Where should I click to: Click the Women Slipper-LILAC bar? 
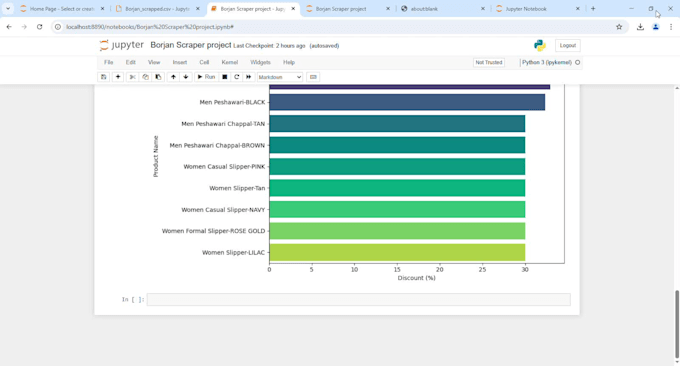coord(397,252)
